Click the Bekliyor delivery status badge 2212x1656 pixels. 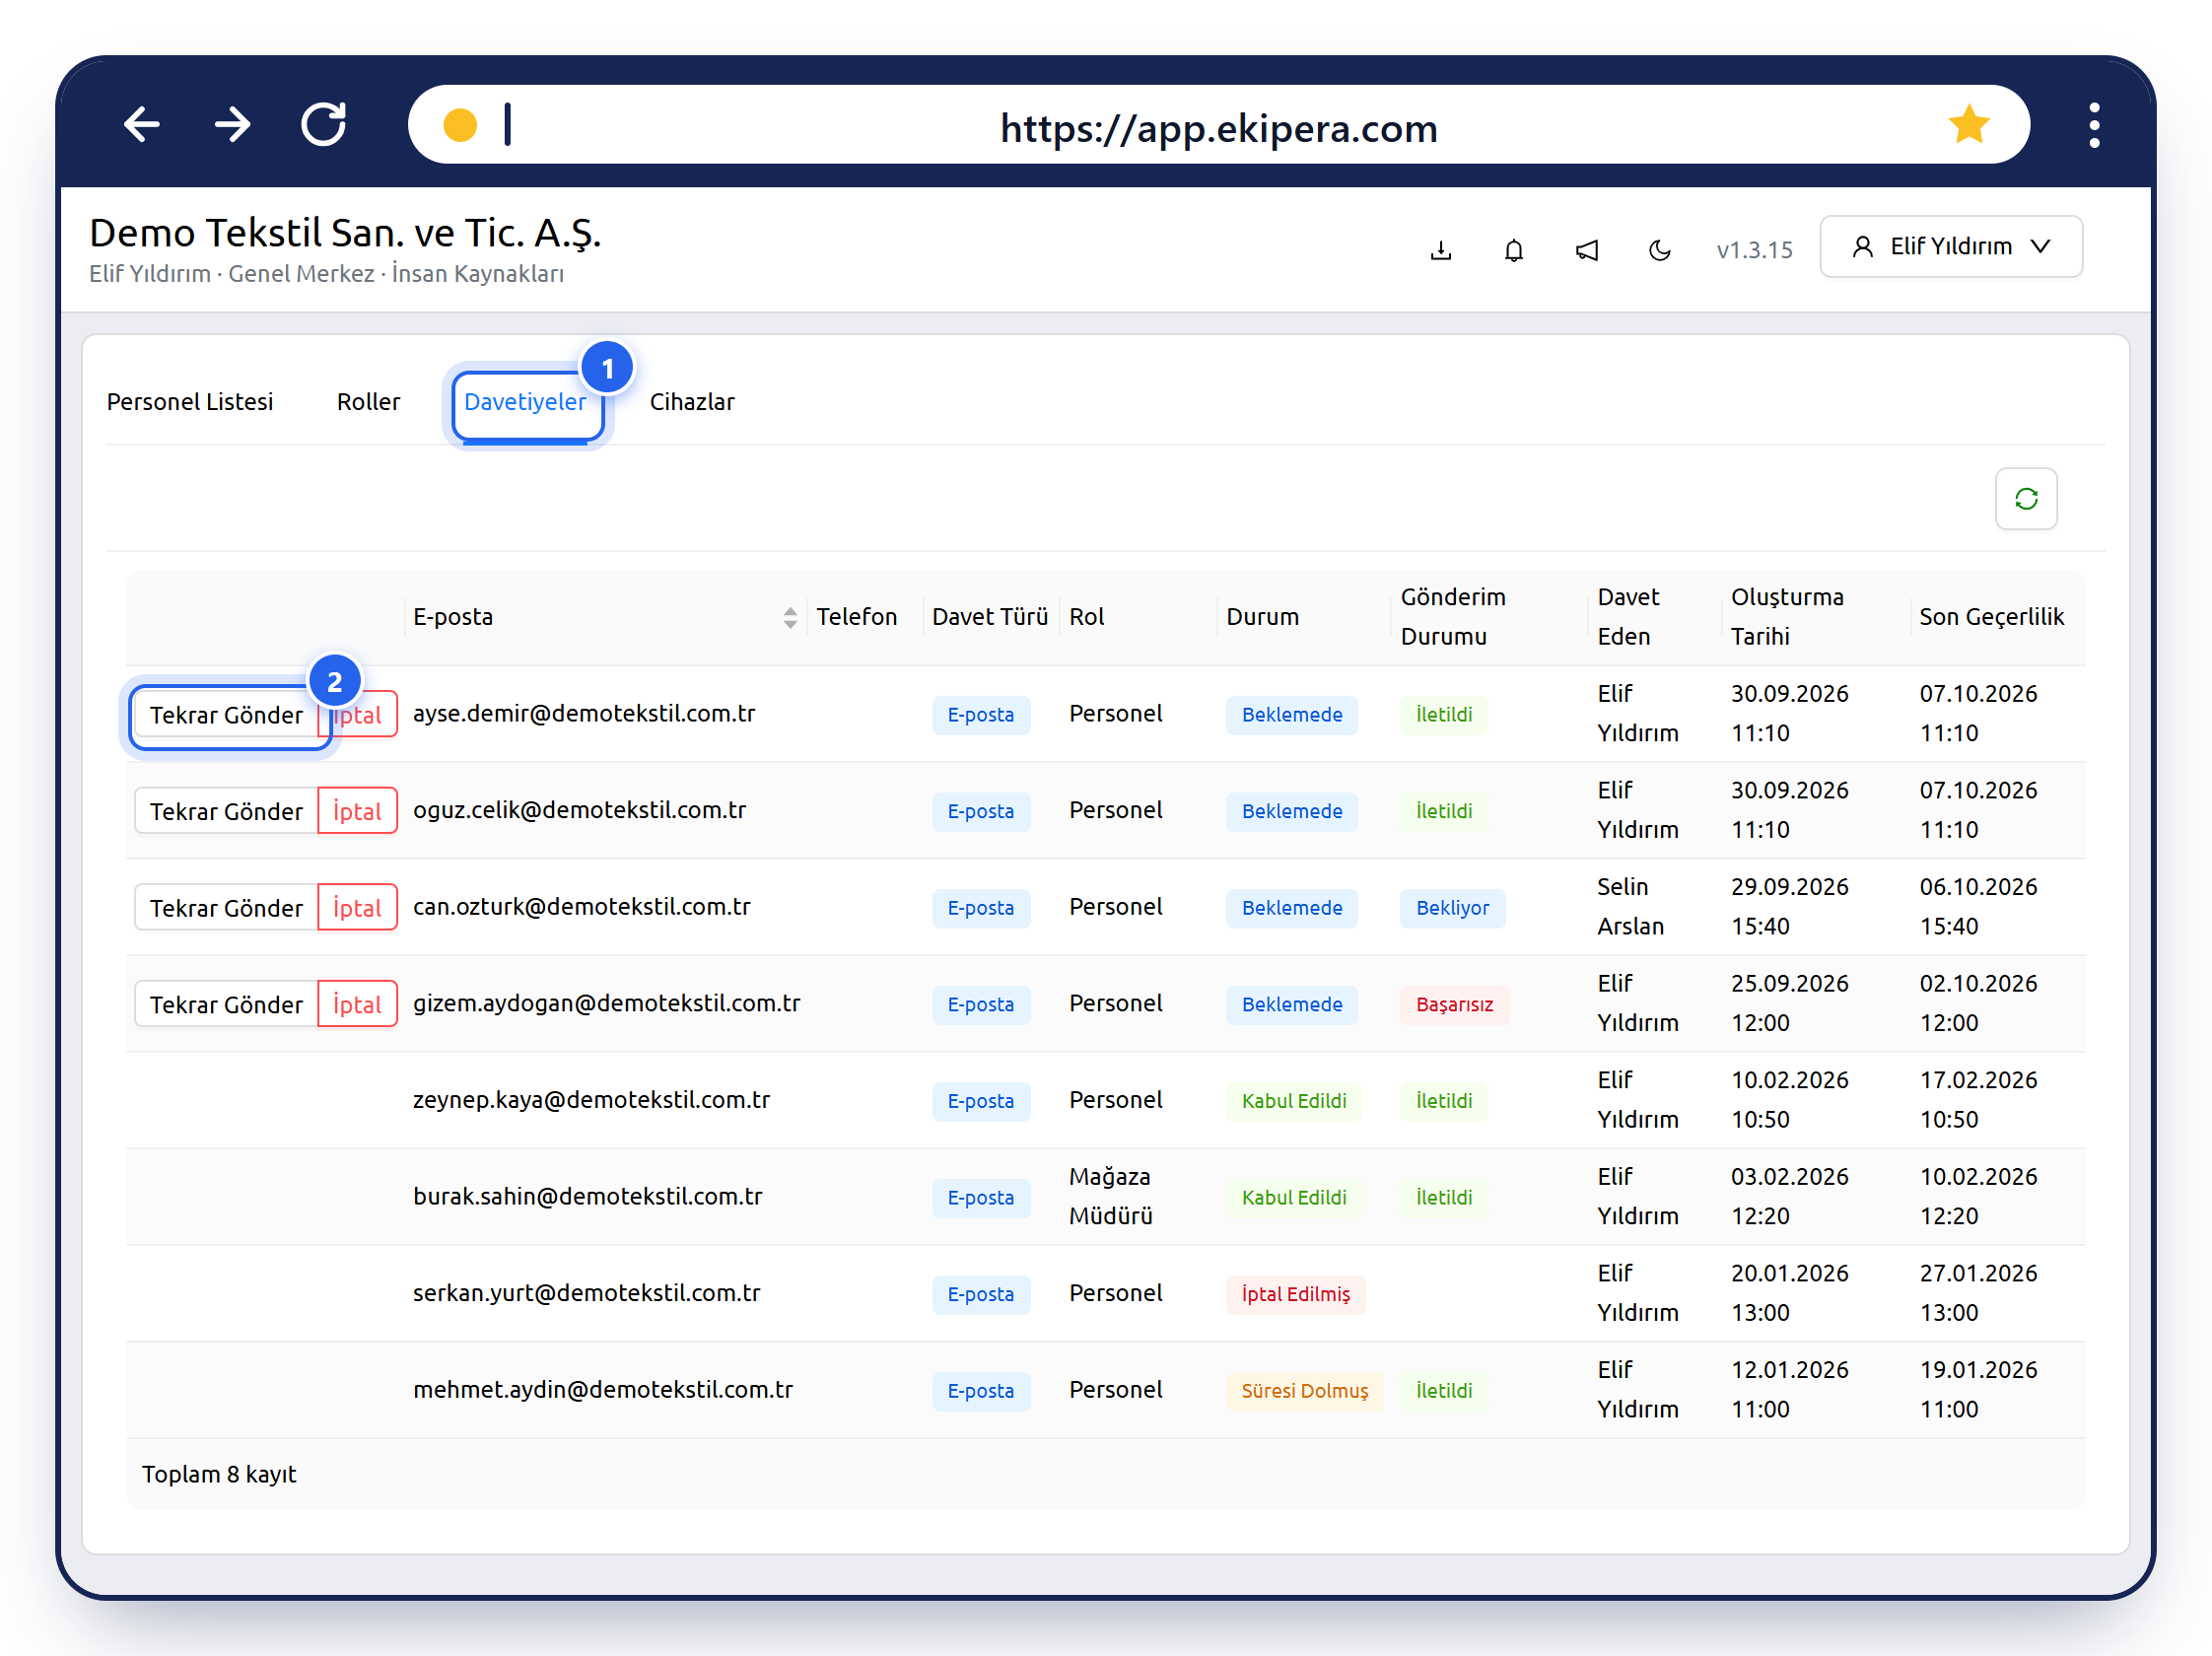pos(1452,907)
